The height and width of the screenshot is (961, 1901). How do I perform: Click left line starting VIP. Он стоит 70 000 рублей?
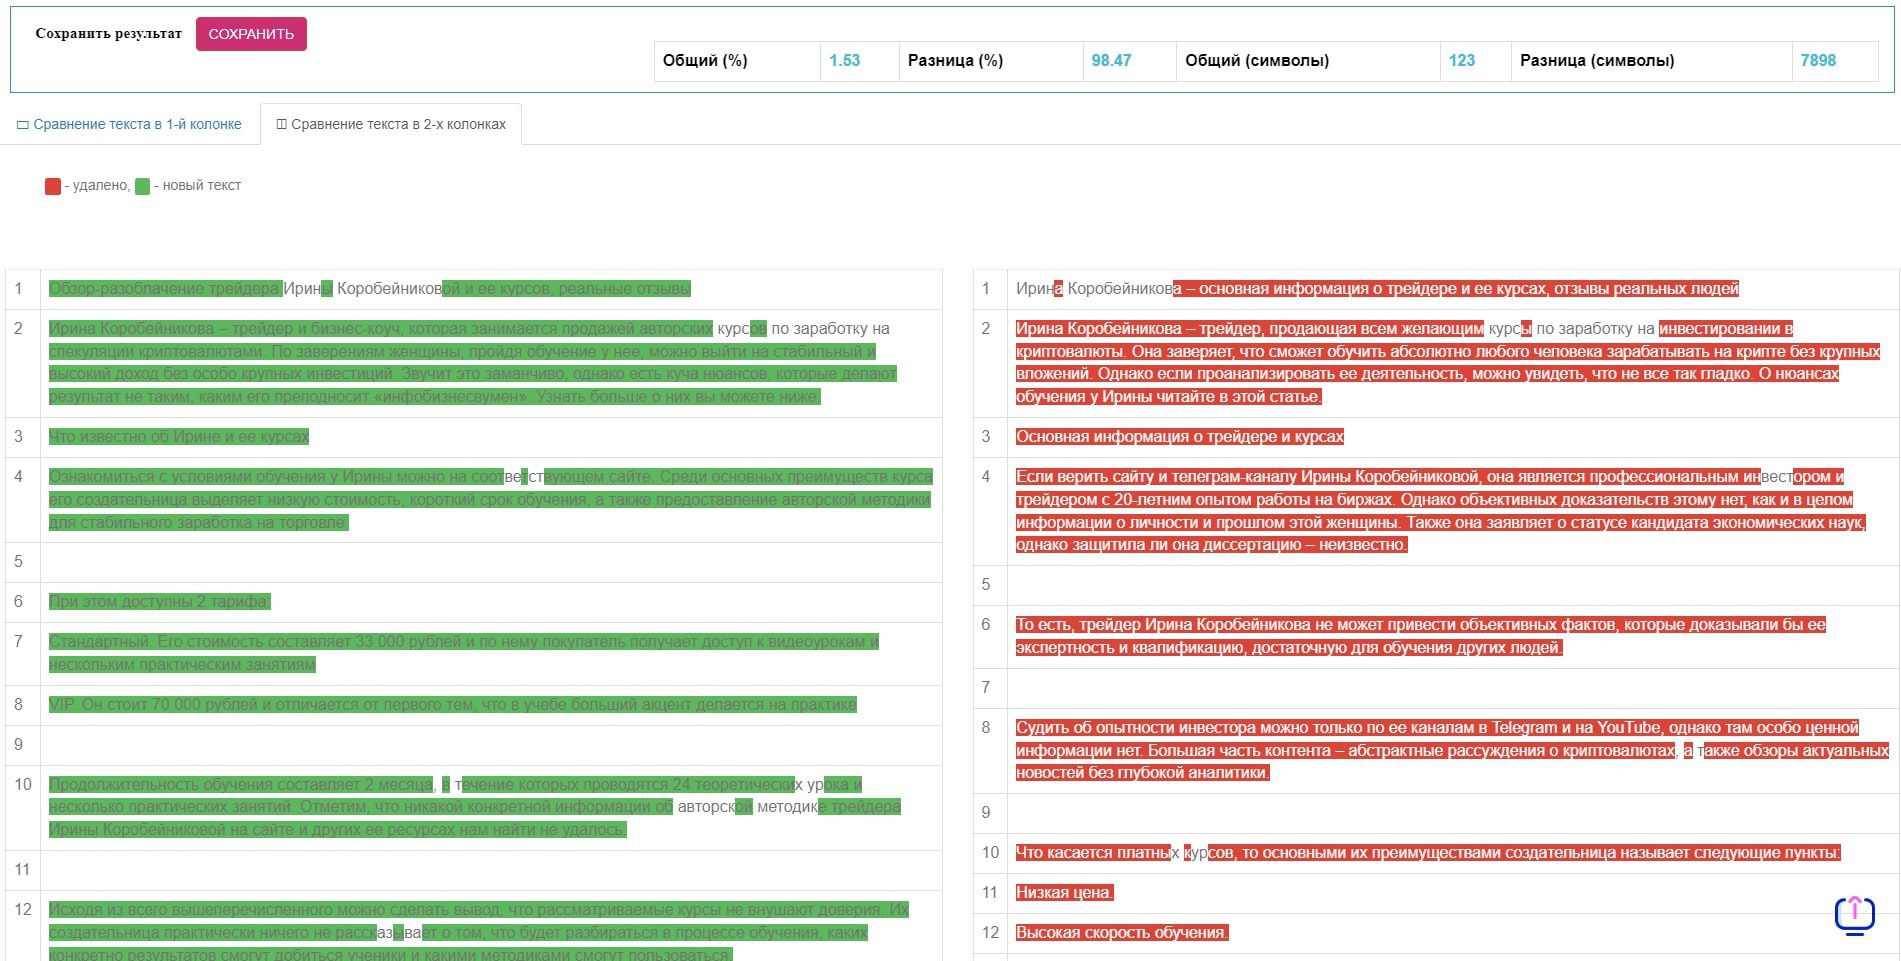coord(453,705)
